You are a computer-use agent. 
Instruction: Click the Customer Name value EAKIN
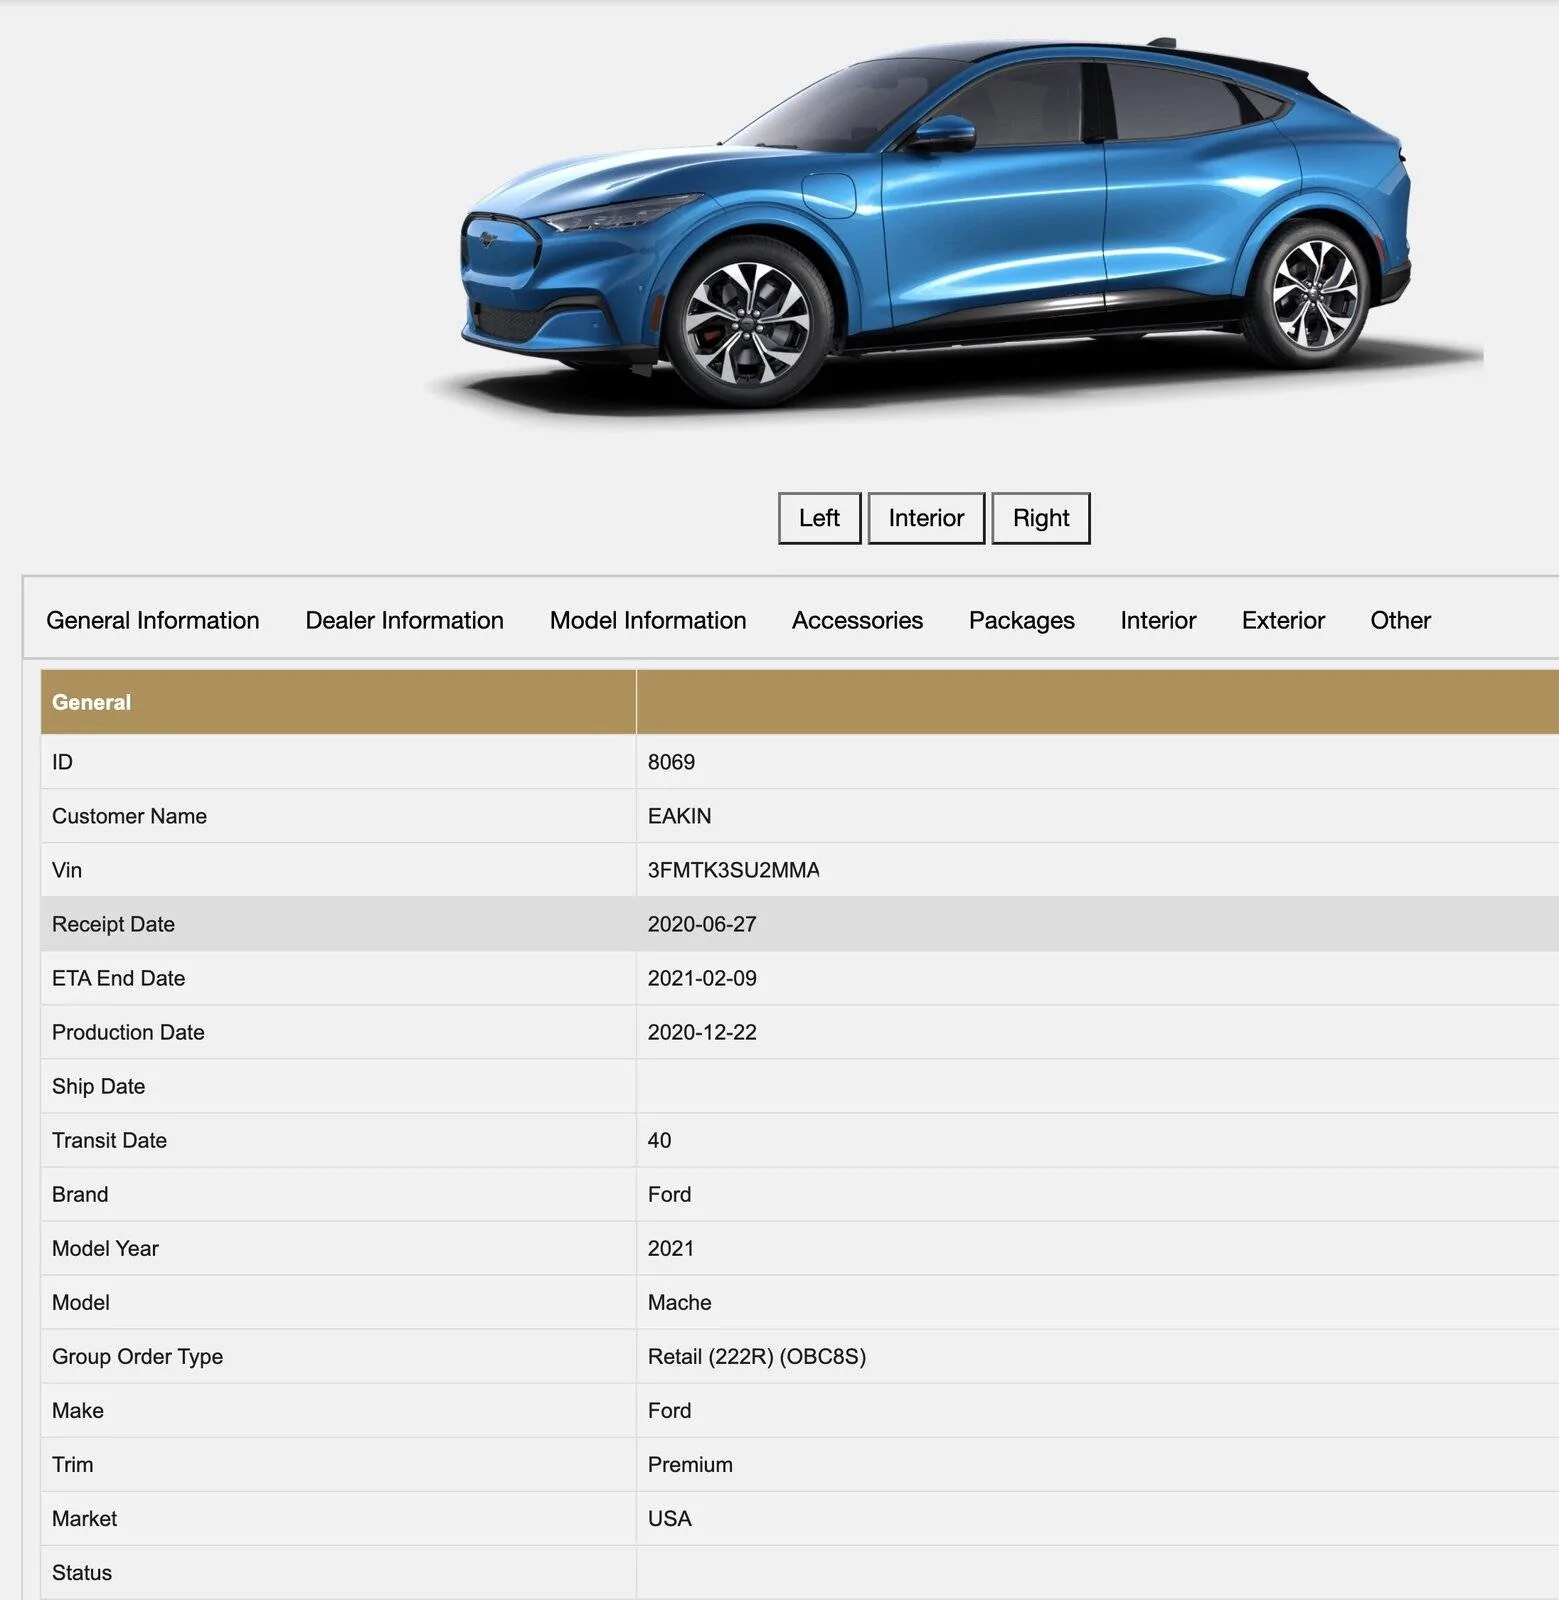pyautogui.click(x=679, y=816)
